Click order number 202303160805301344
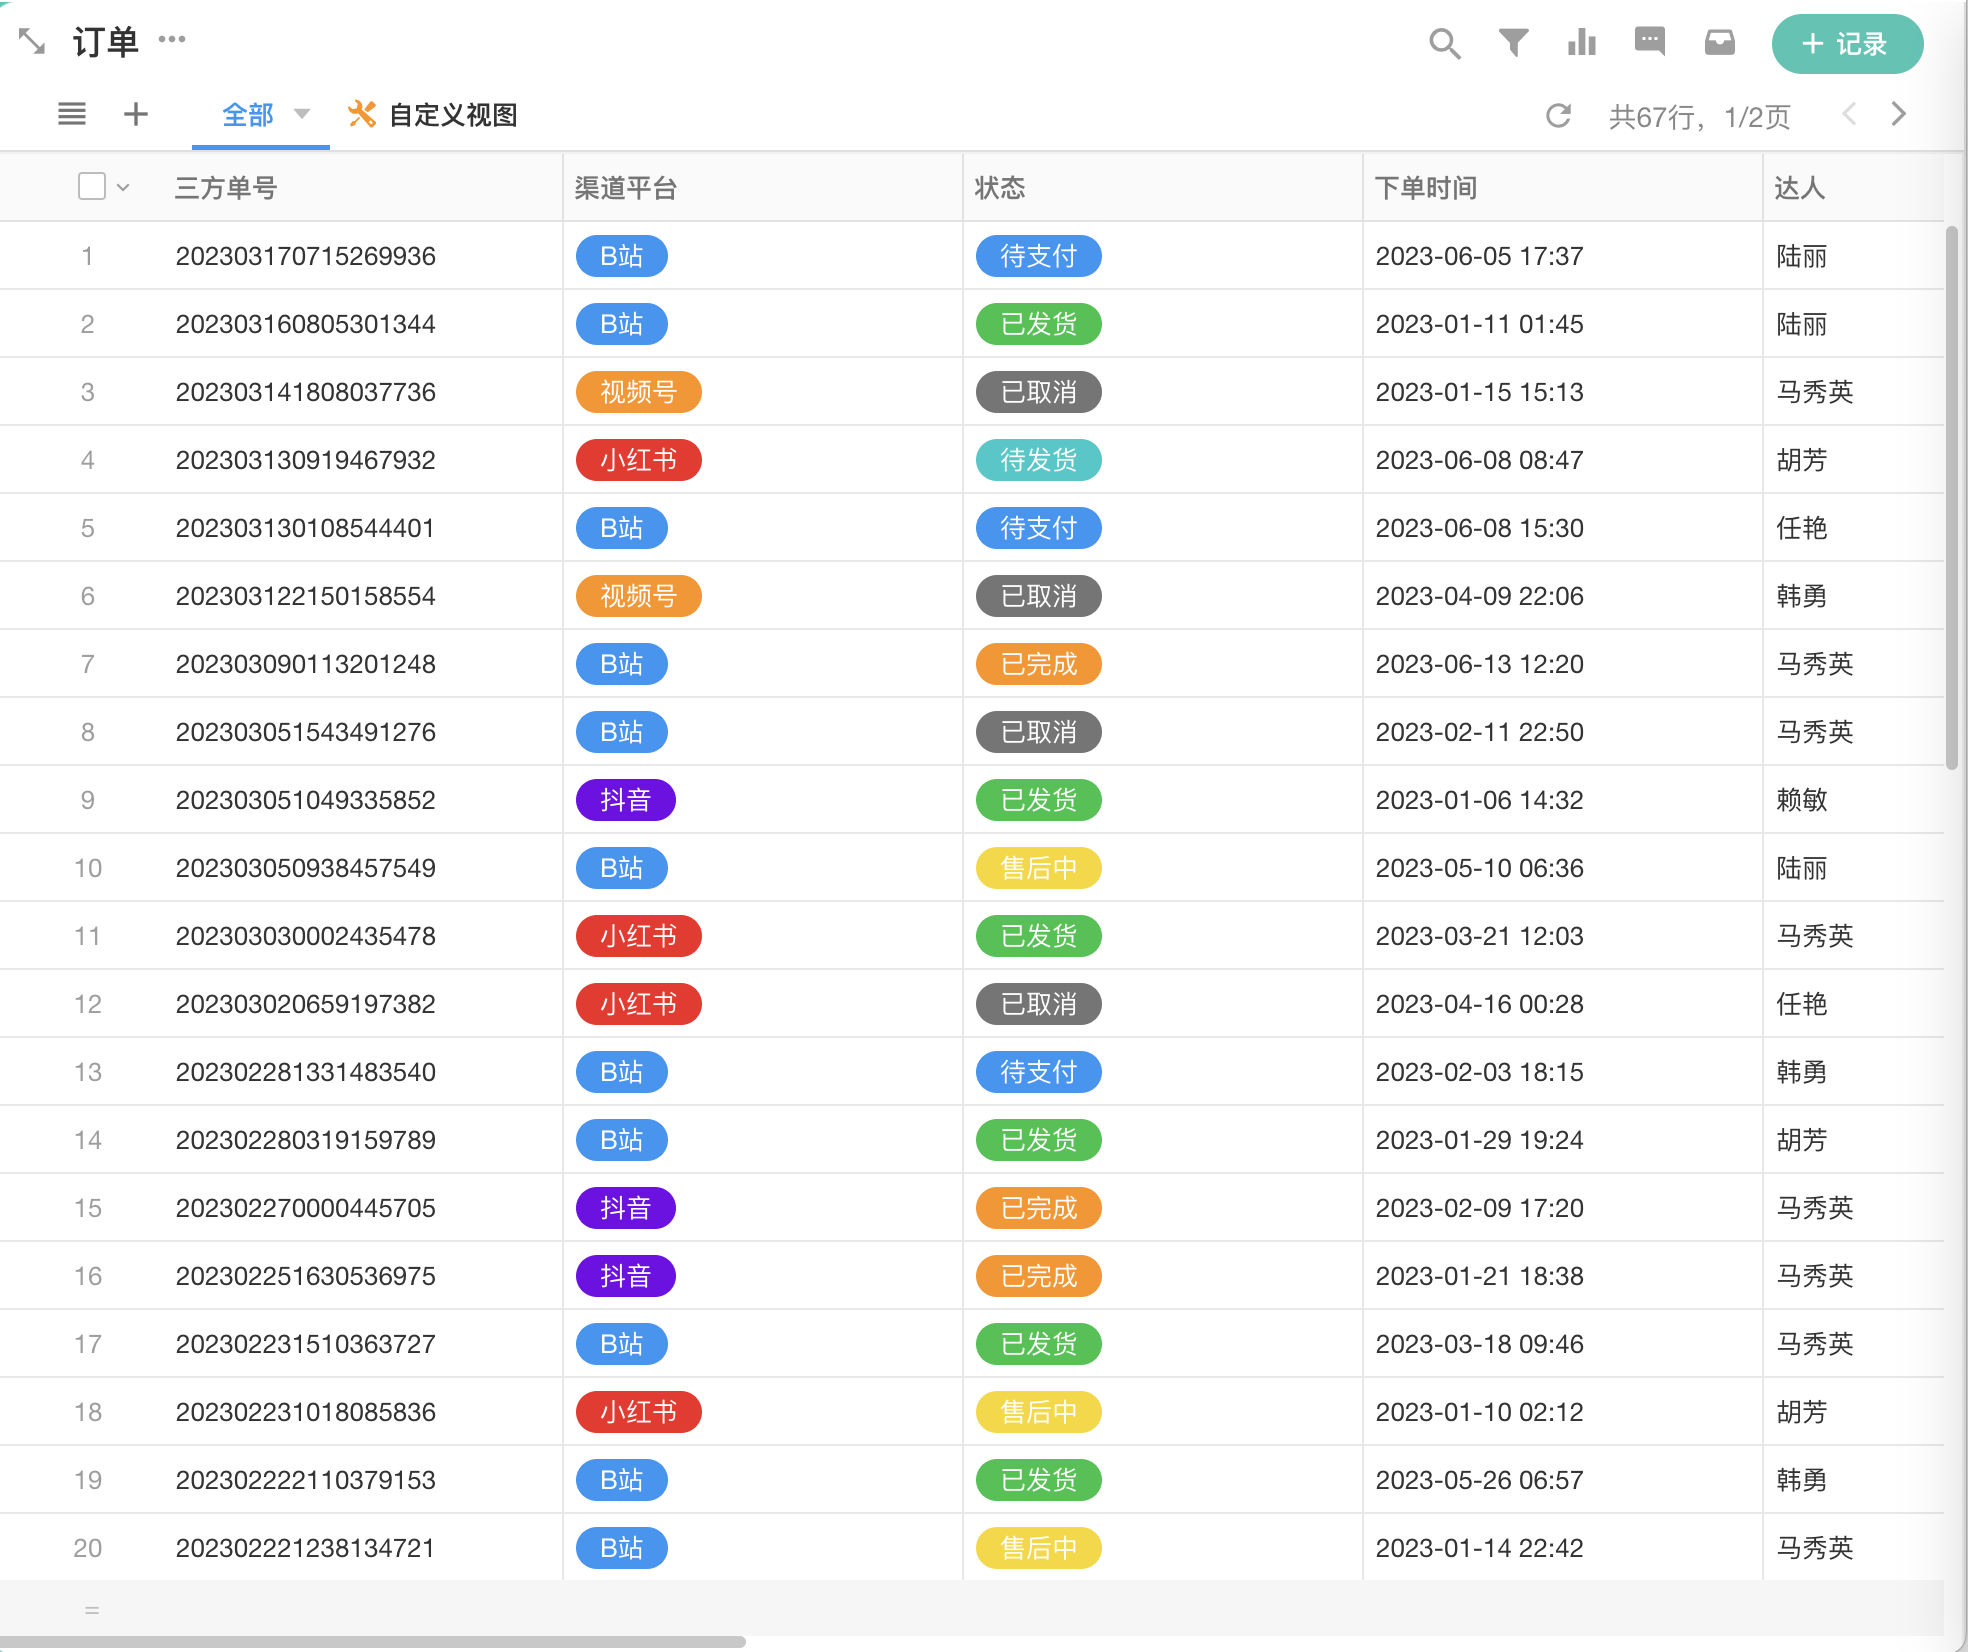The height and width of the screenshot is (1652, 1968). pos(306,324)
